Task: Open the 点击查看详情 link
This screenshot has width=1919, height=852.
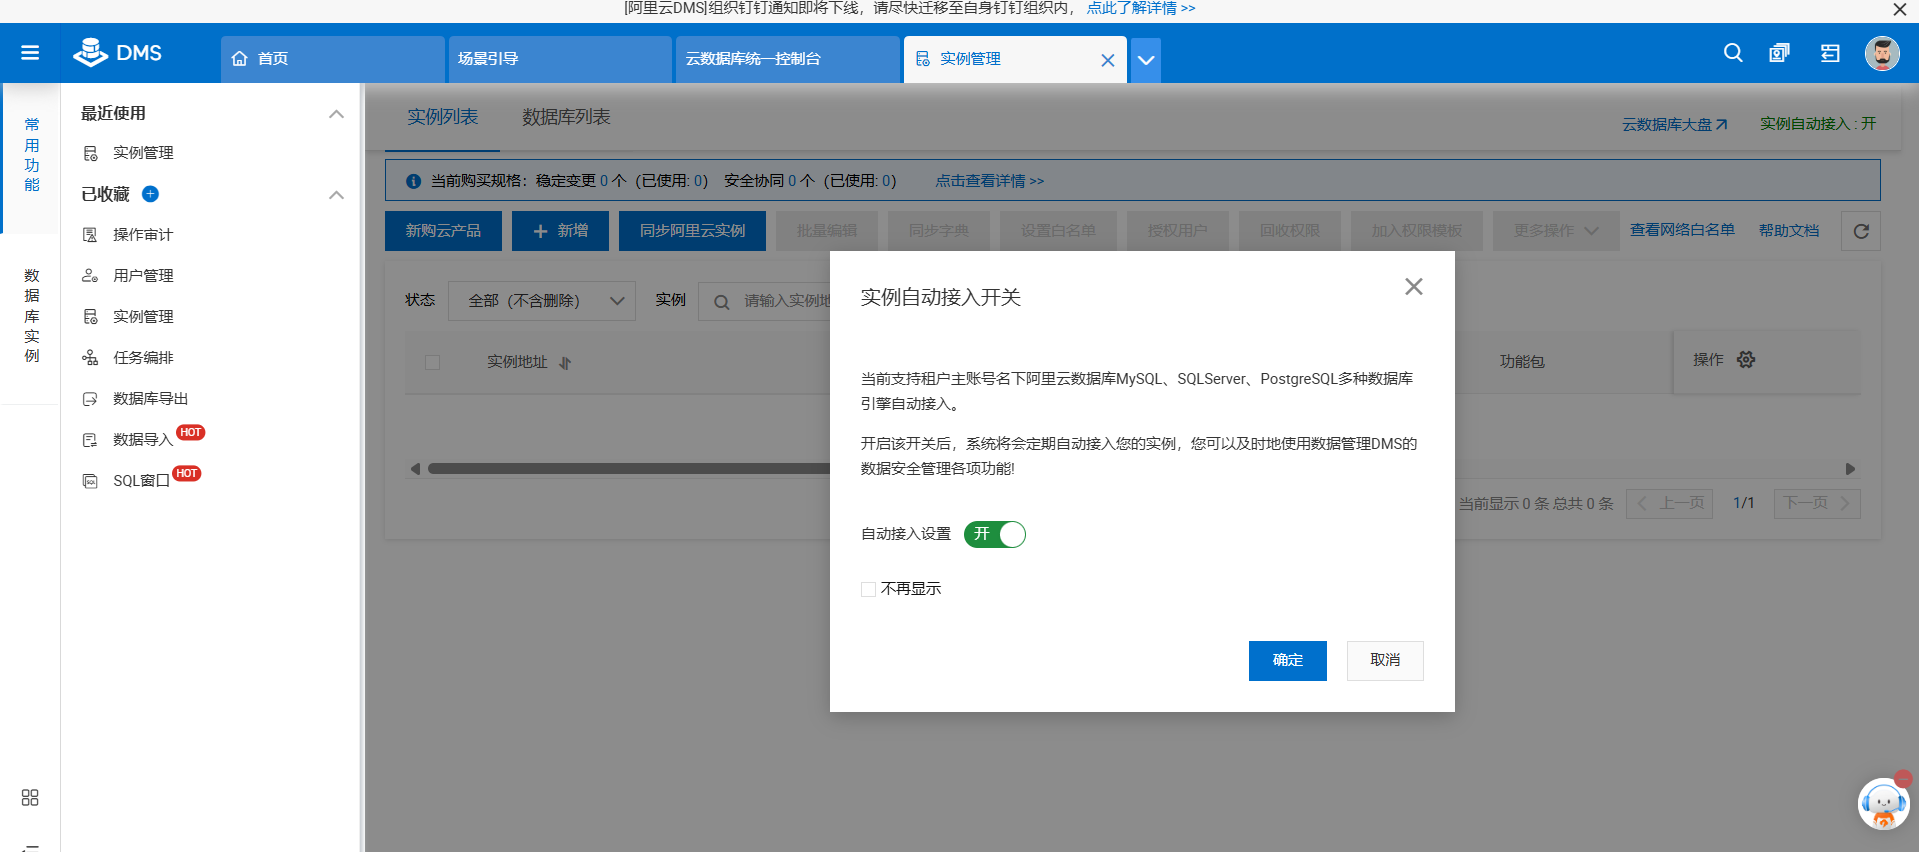Action: pos(989,181)
